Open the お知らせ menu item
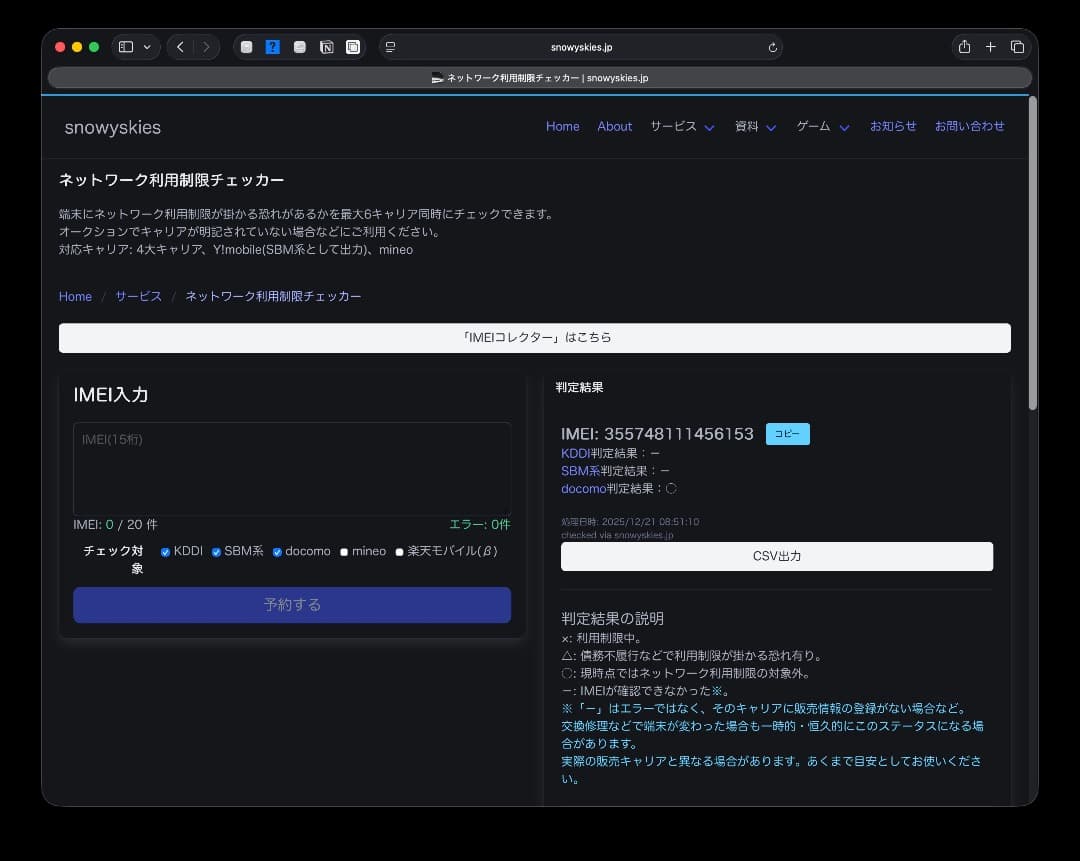Image resolution: width=1080 pixels, height=861 pixels. (893, 126)
